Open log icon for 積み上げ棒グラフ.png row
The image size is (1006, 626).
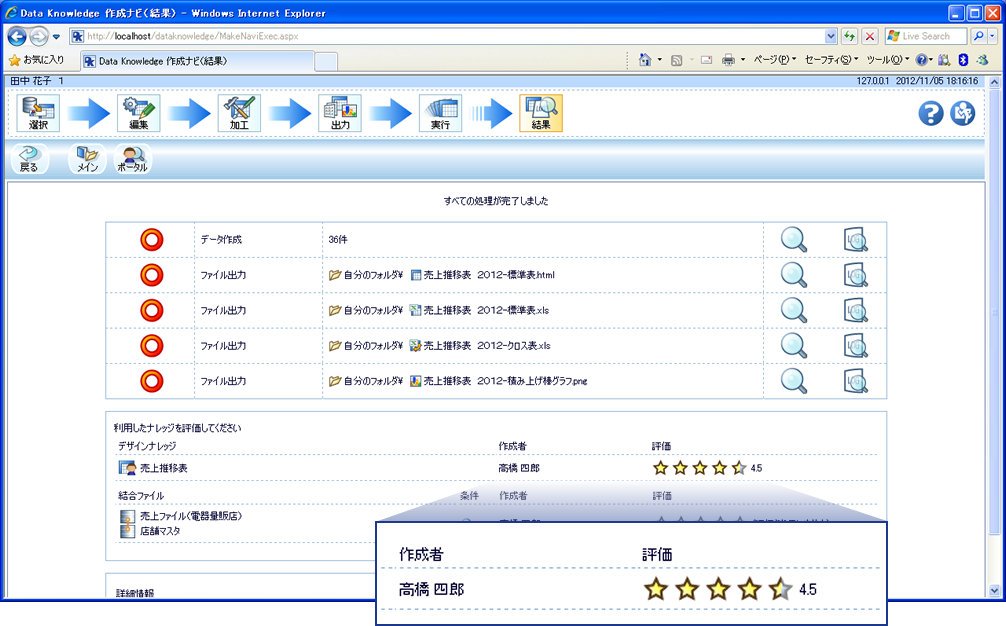[855, 381]
